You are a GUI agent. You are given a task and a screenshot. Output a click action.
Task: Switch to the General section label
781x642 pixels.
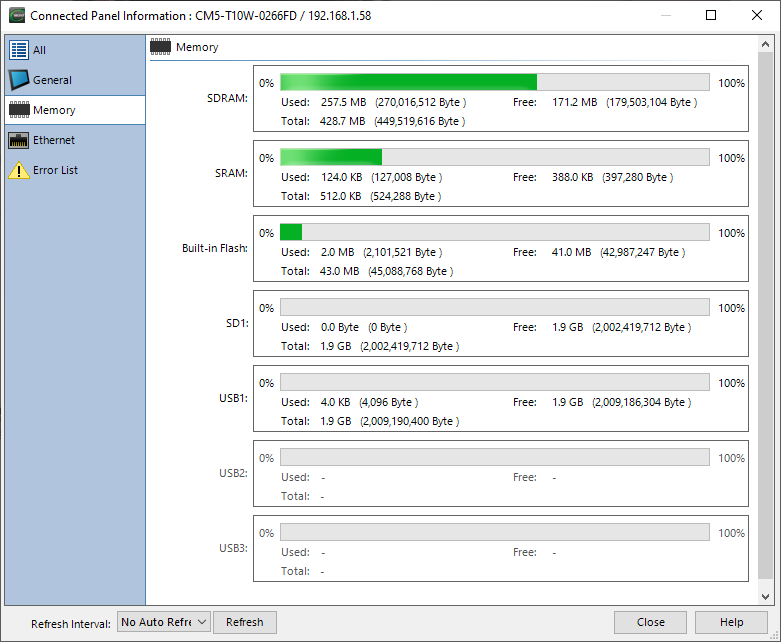point(52,80)
